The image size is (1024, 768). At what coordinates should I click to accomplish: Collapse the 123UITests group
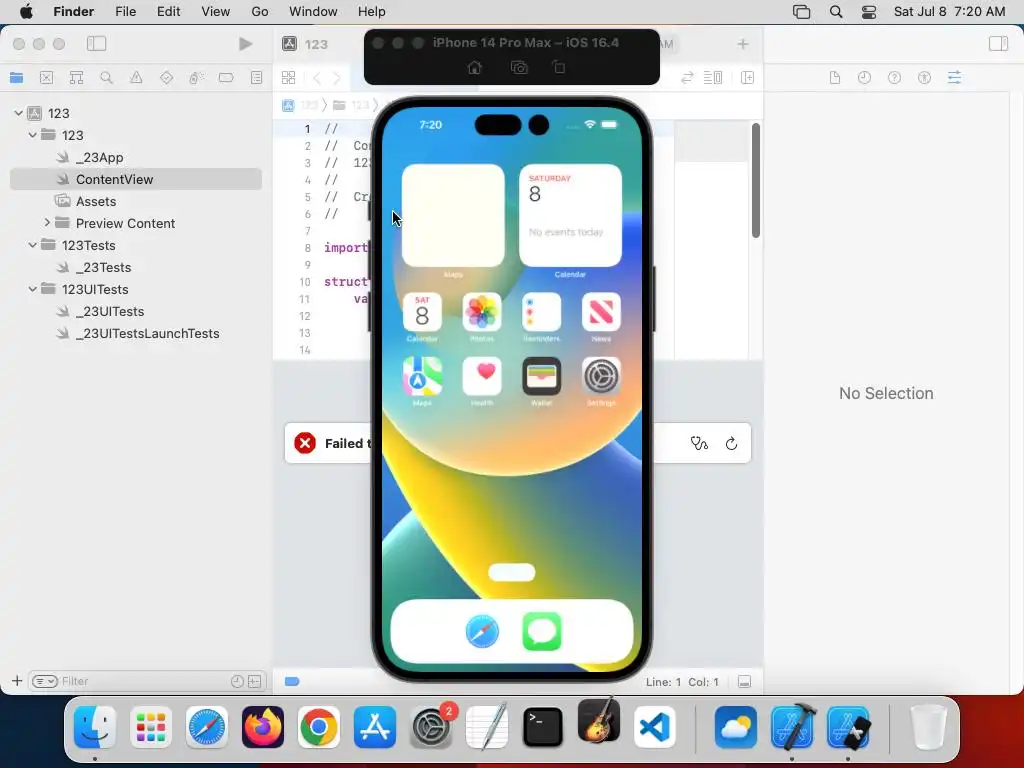point(33,289)
